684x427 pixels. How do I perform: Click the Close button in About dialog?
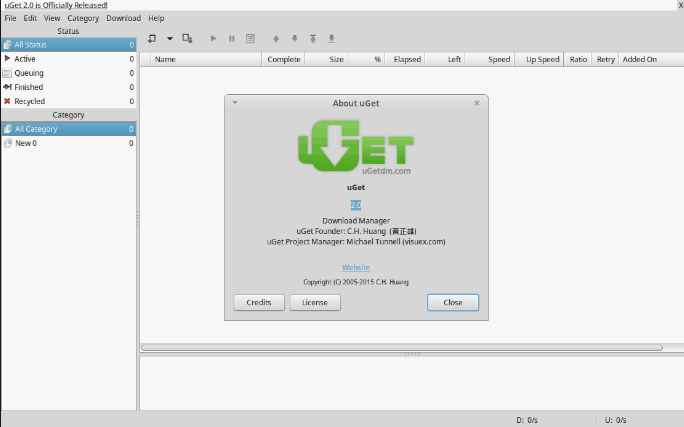click(453, 302)
